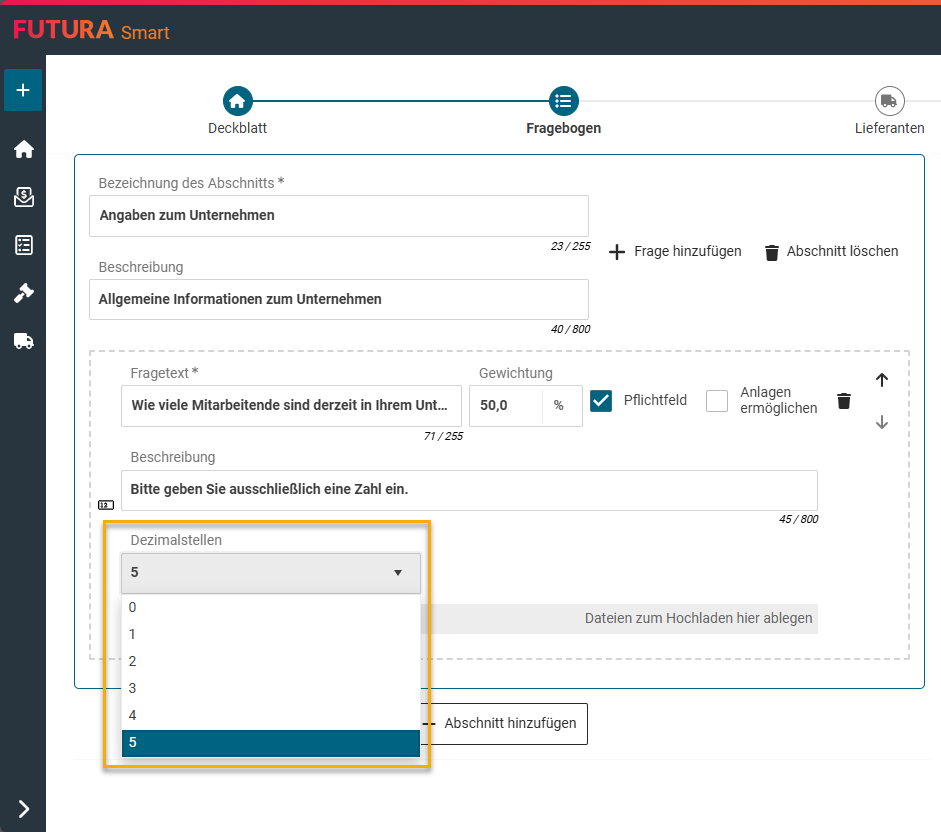Click Abschnitt löschen
941x832 pixels.
[x=831, y=252]
